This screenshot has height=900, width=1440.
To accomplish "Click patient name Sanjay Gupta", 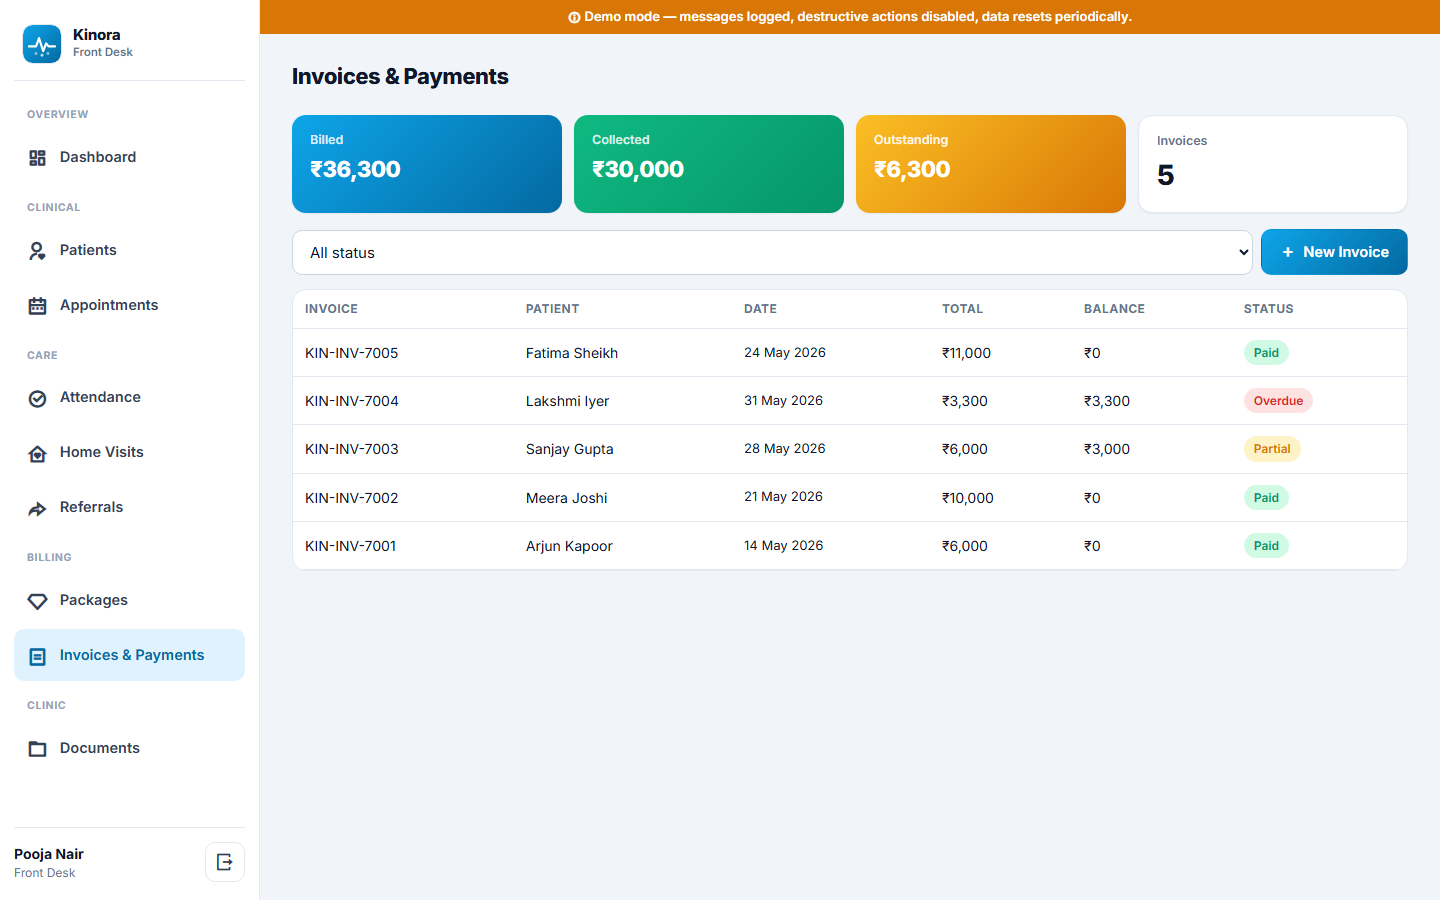I will (570, 449).
